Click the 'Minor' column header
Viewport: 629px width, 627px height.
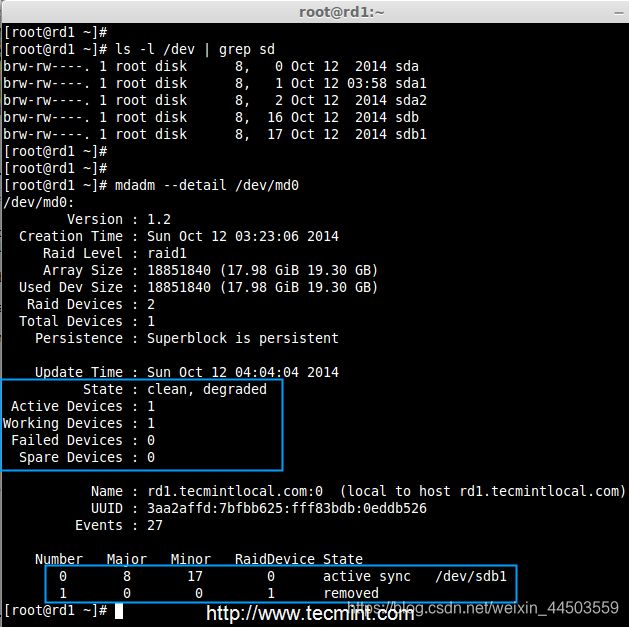(191, 559)
